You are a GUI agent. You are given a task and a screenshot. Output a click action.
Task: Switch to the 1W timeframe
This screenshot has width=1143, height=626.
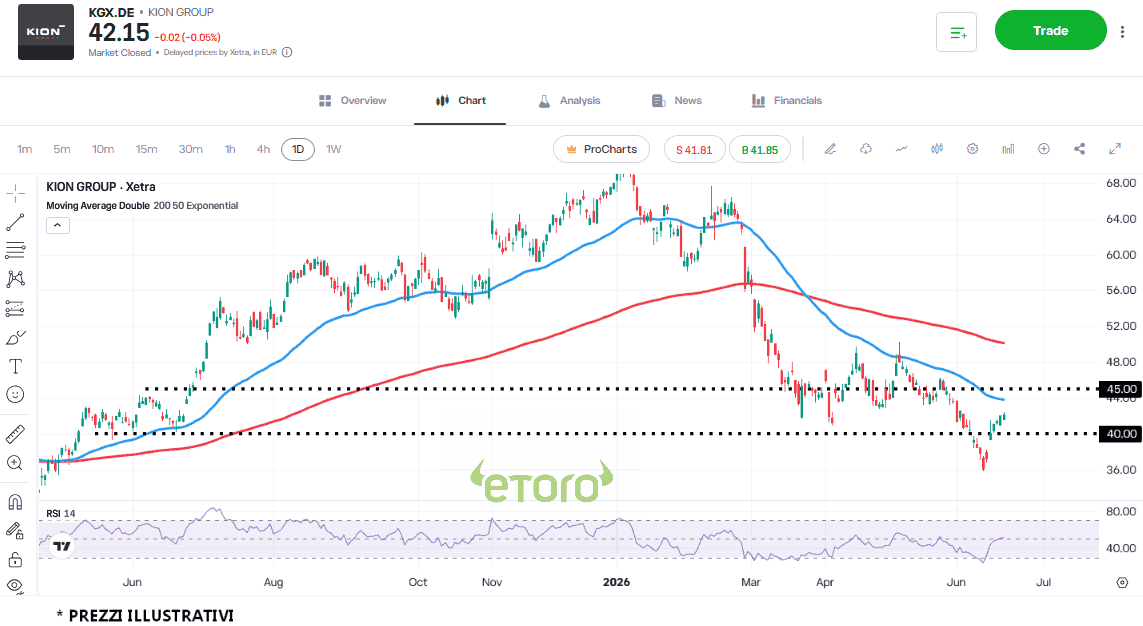[334, 149]
